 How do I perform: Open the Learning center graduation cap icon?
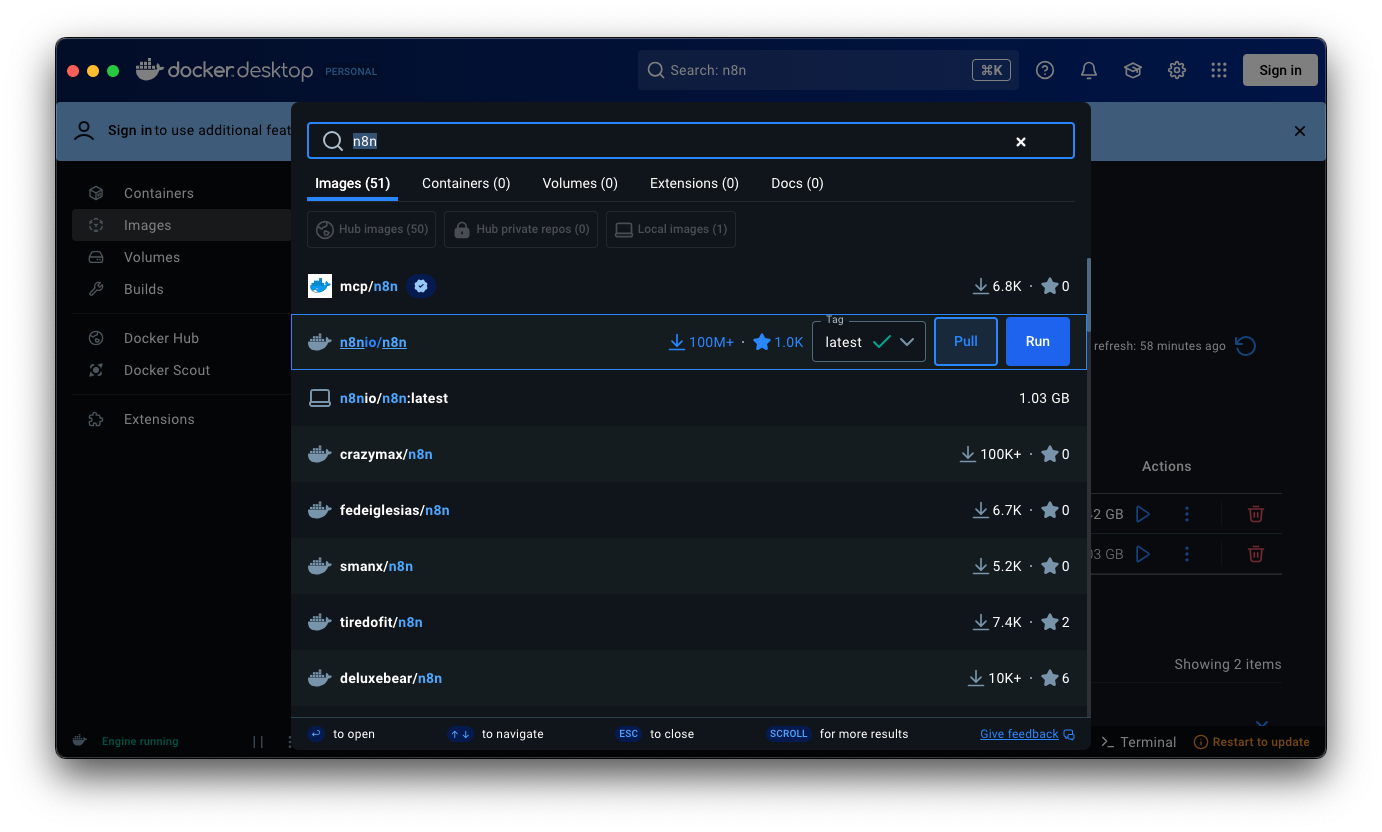[1133, 70]
